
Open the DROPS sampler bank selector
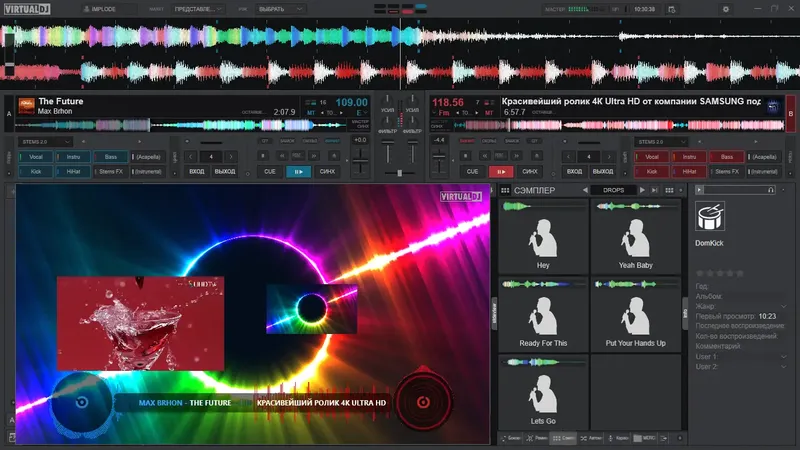pos(613,190)
